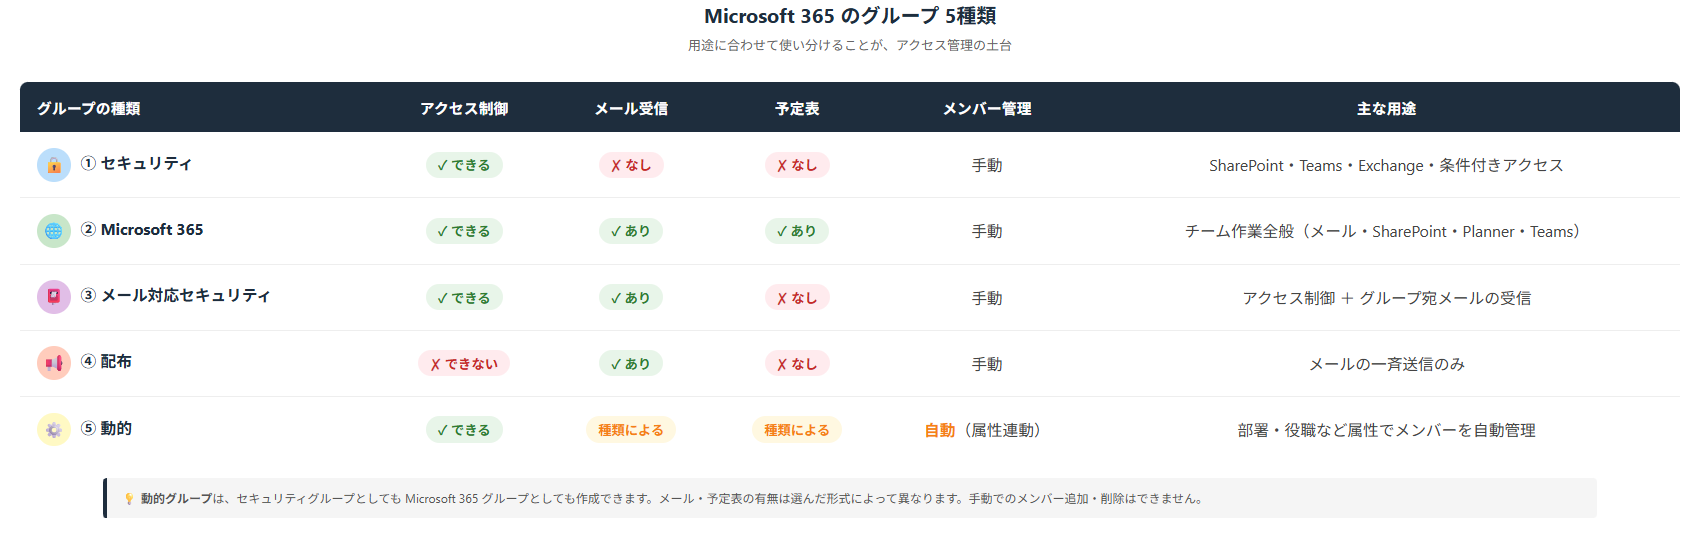Click the Microsoft 365 のグループ 5種類 title
This screenshot has width=1698, height=536.
pyautogui.click(x=850, y=16)
